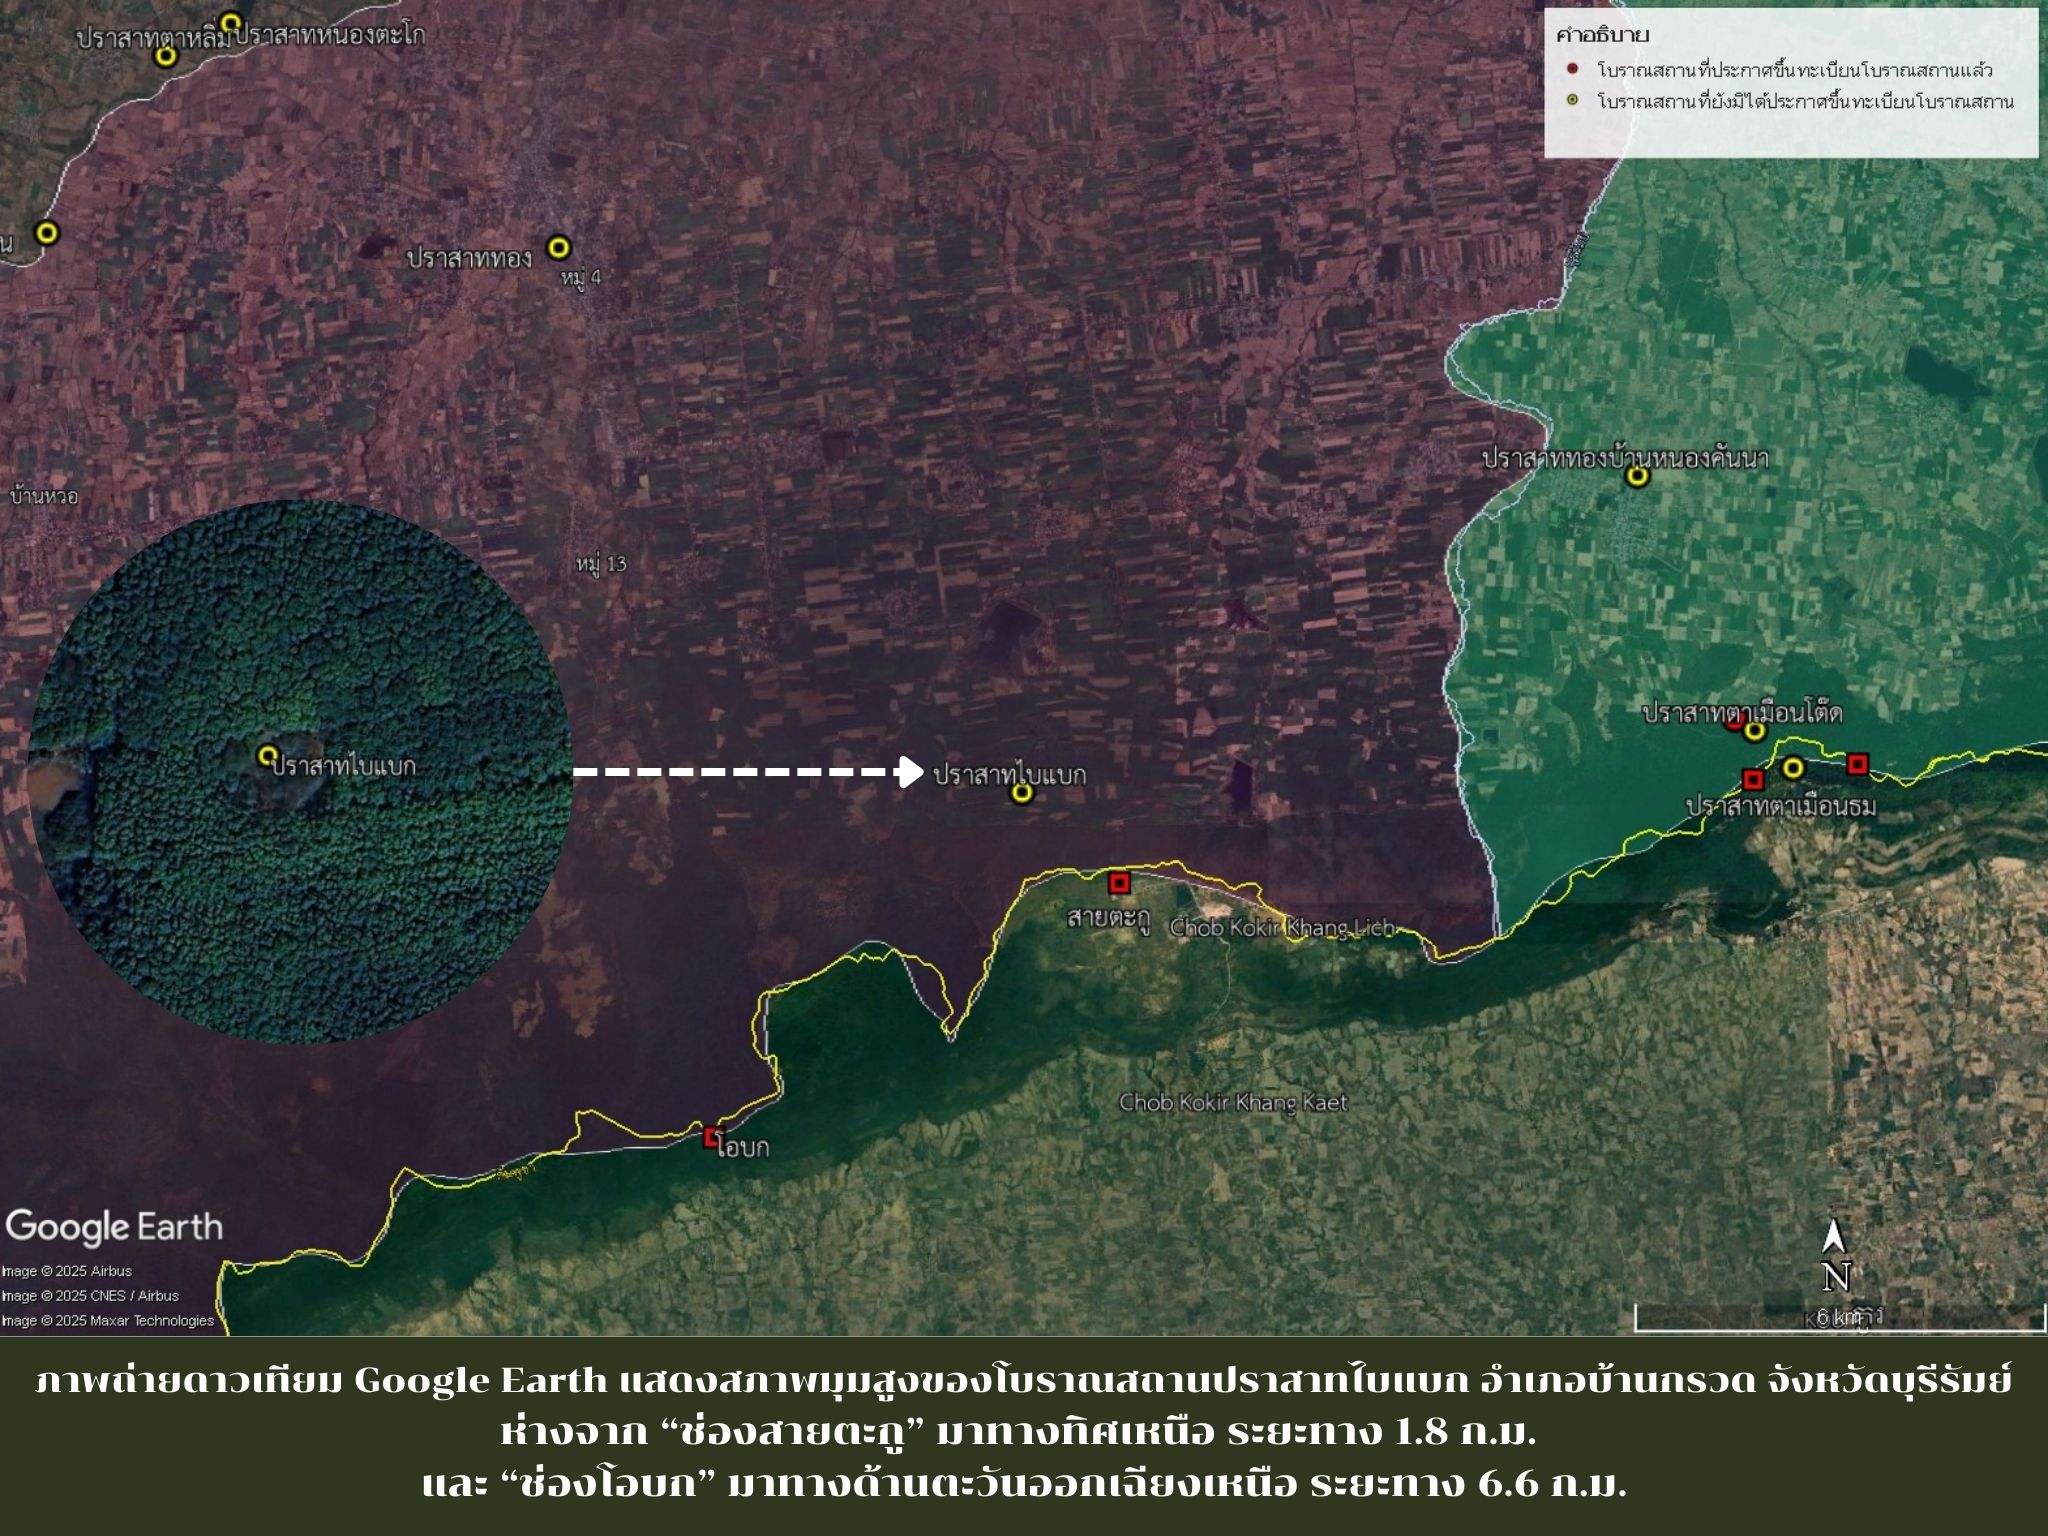Click yellow marker inside the circular inset
The image size is (2048, 1536).
[267, 754]
